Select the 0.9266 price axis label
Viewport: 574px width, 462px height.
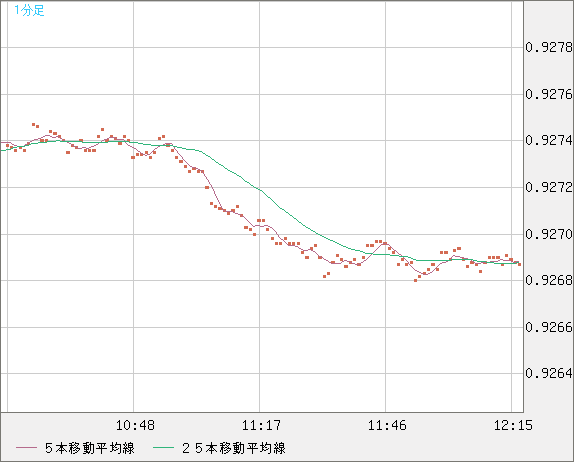(549, 327)
